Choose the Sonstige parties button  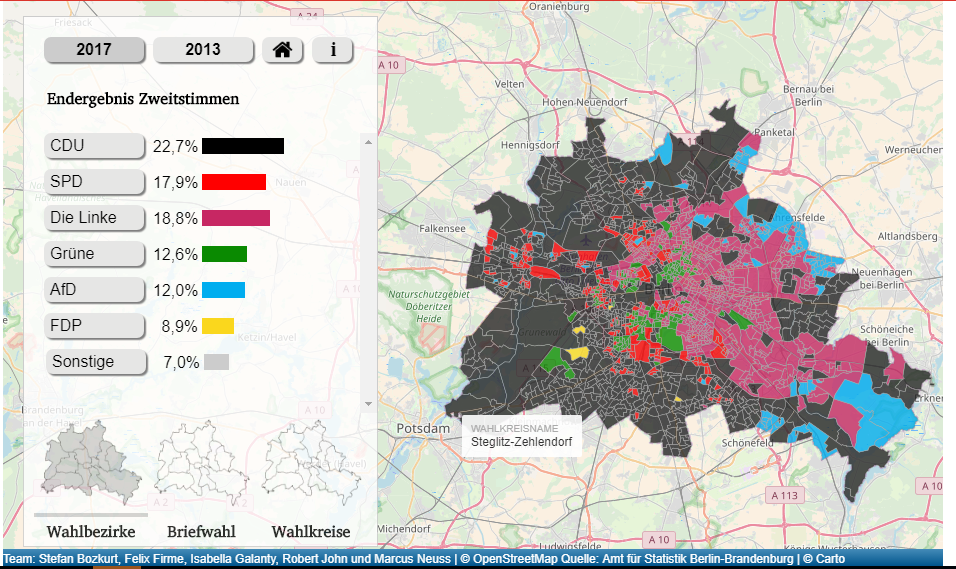tap(96, 362)
